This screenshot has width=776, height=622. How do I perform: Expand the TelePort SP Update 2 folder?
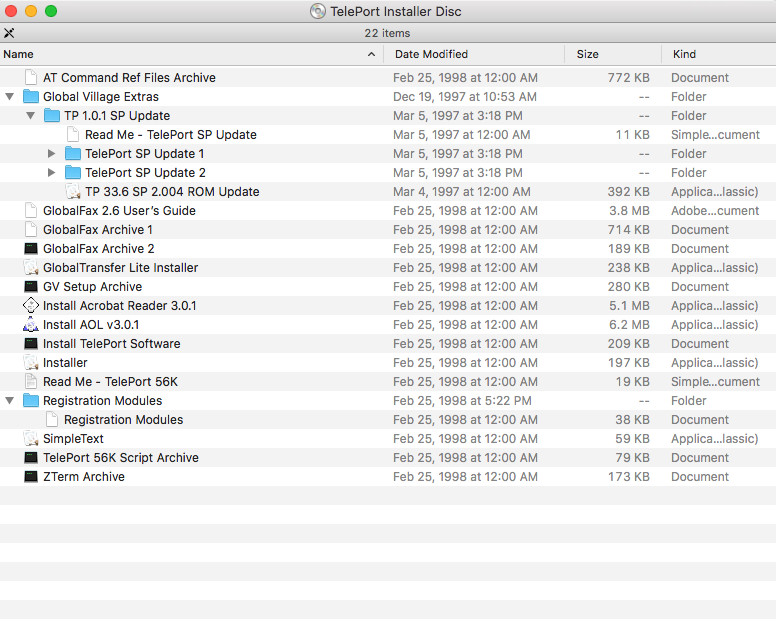(x=51, y=172)
